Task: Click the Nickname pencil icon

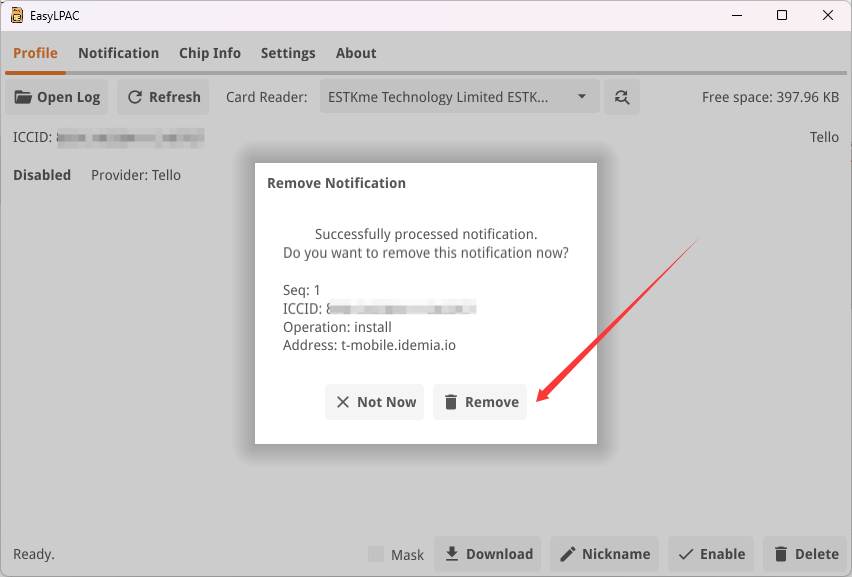Action: coord(568,554)
